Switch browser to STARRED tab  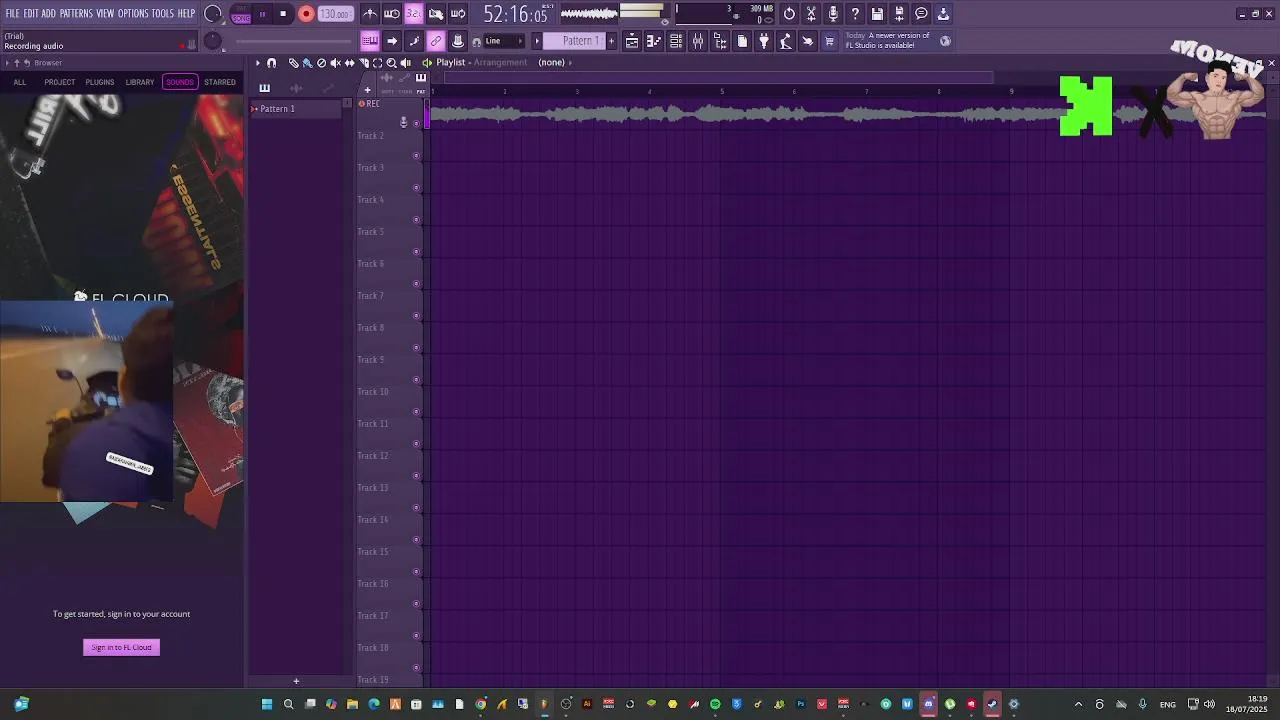pos(220,82)
